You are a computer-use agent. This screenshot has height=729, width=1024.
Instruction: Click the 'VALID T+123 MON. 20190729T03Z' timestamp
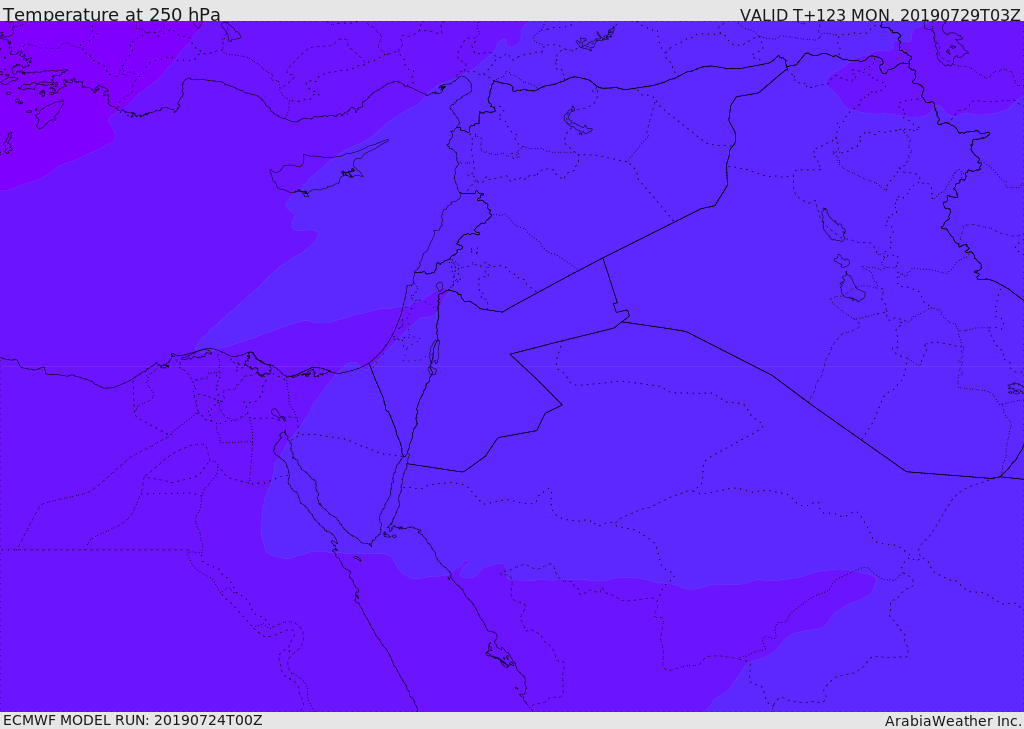[880, 14]
